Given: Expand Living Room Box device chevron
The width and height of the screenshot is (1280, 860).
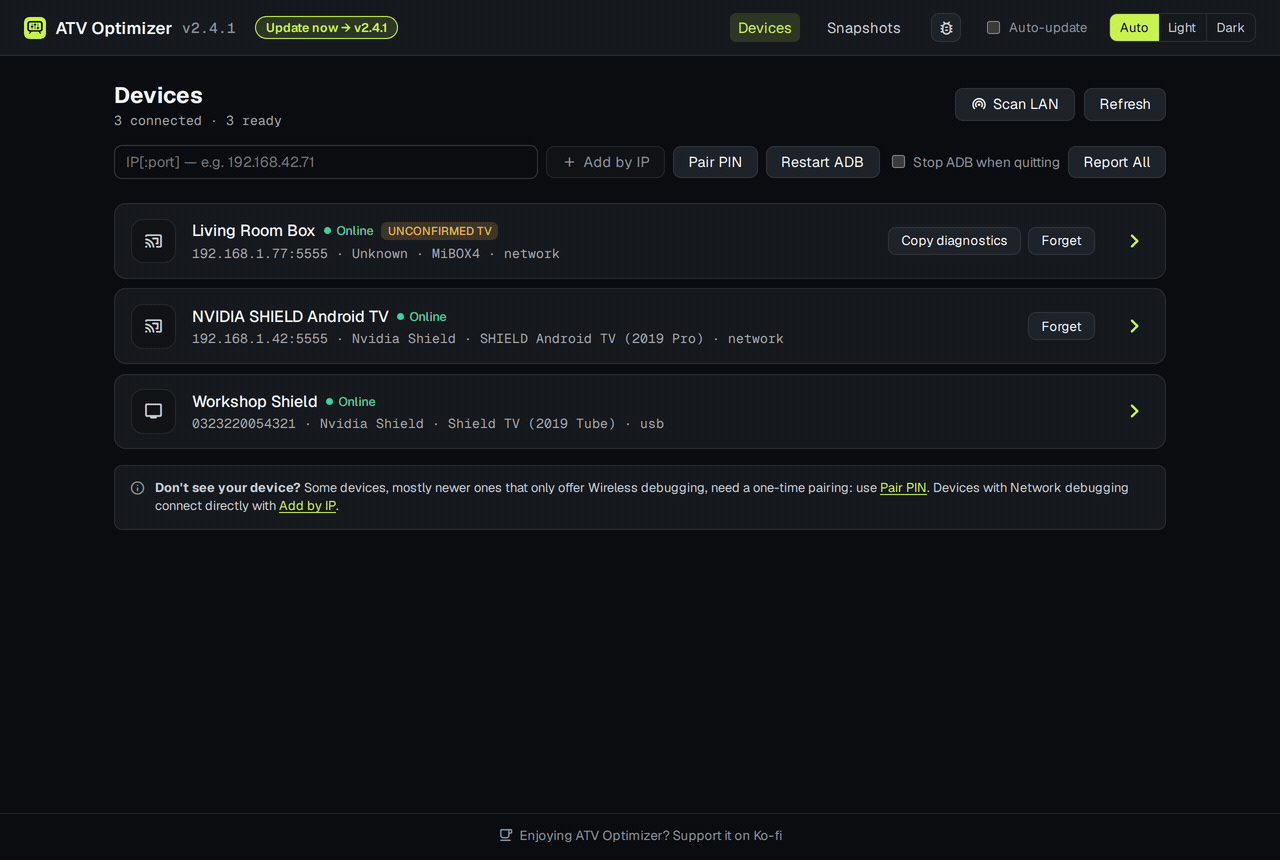Looking at the screenshot, I should point(1134,241).
